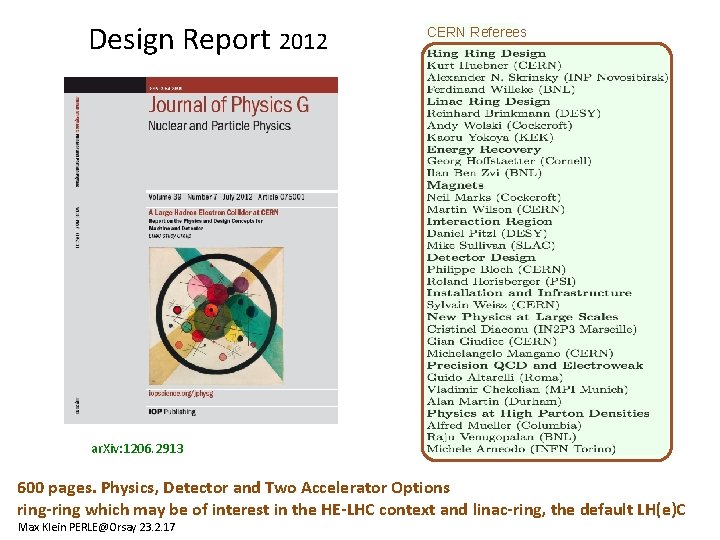Click the 'IOP Publishing' logo text
The image size is (720, 540).
(x=172, y=411)
